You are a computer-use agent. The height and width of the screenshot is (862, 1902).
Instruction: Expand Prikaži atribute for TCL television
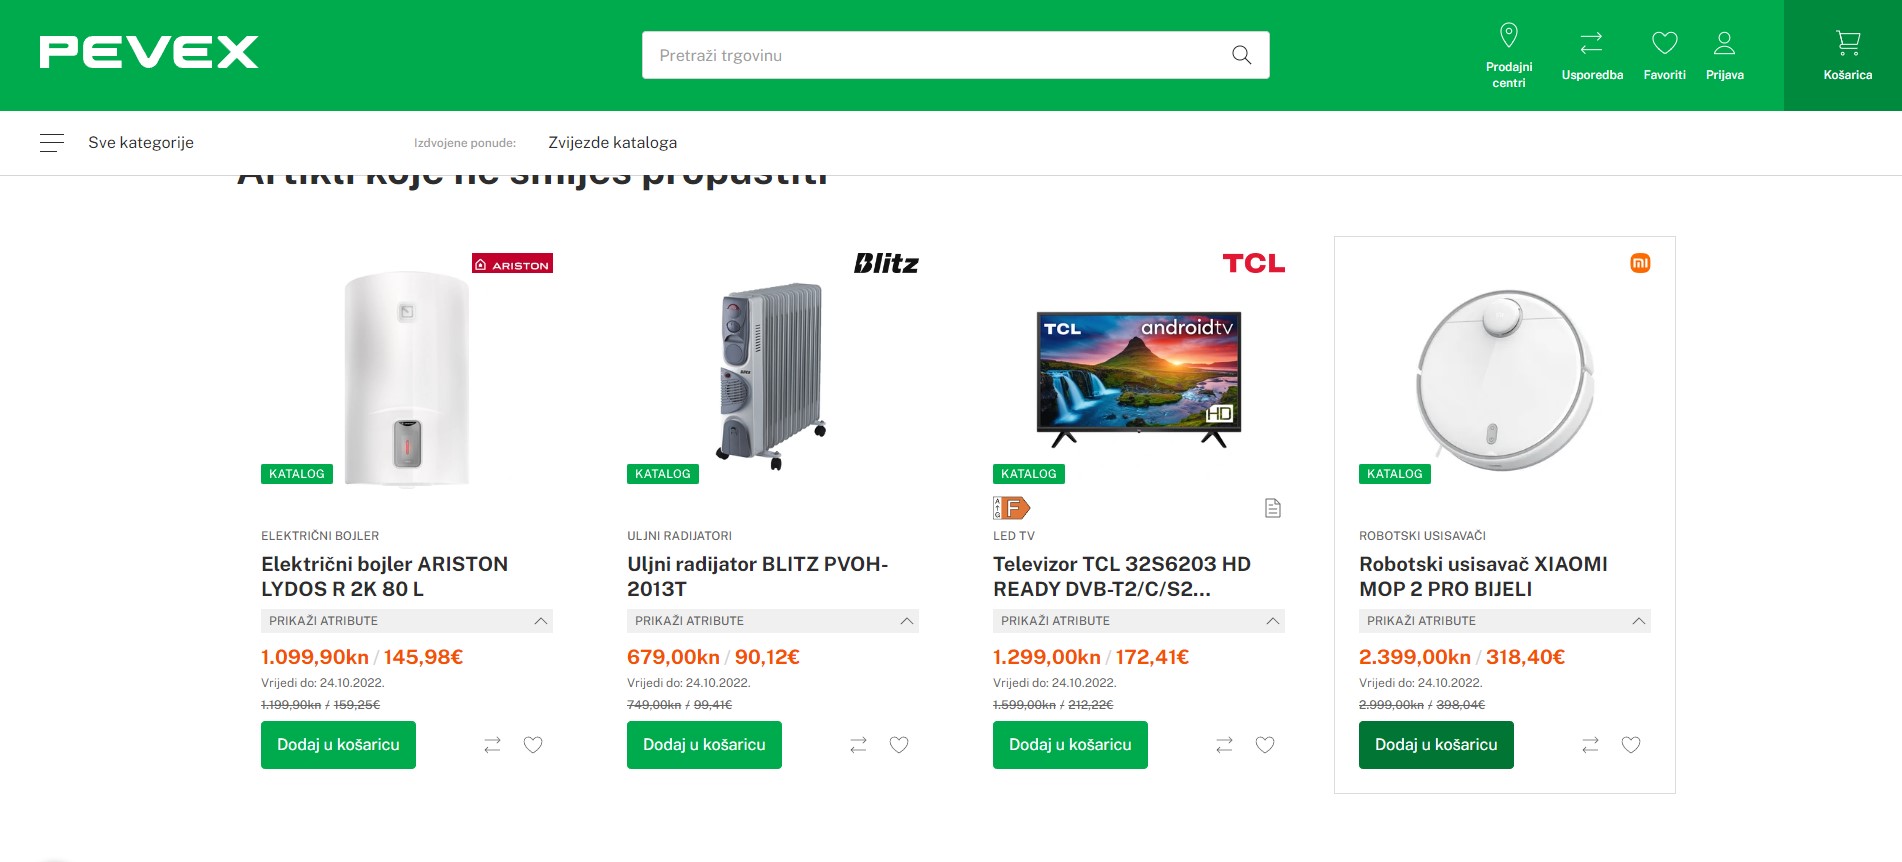pos(1138,621)
